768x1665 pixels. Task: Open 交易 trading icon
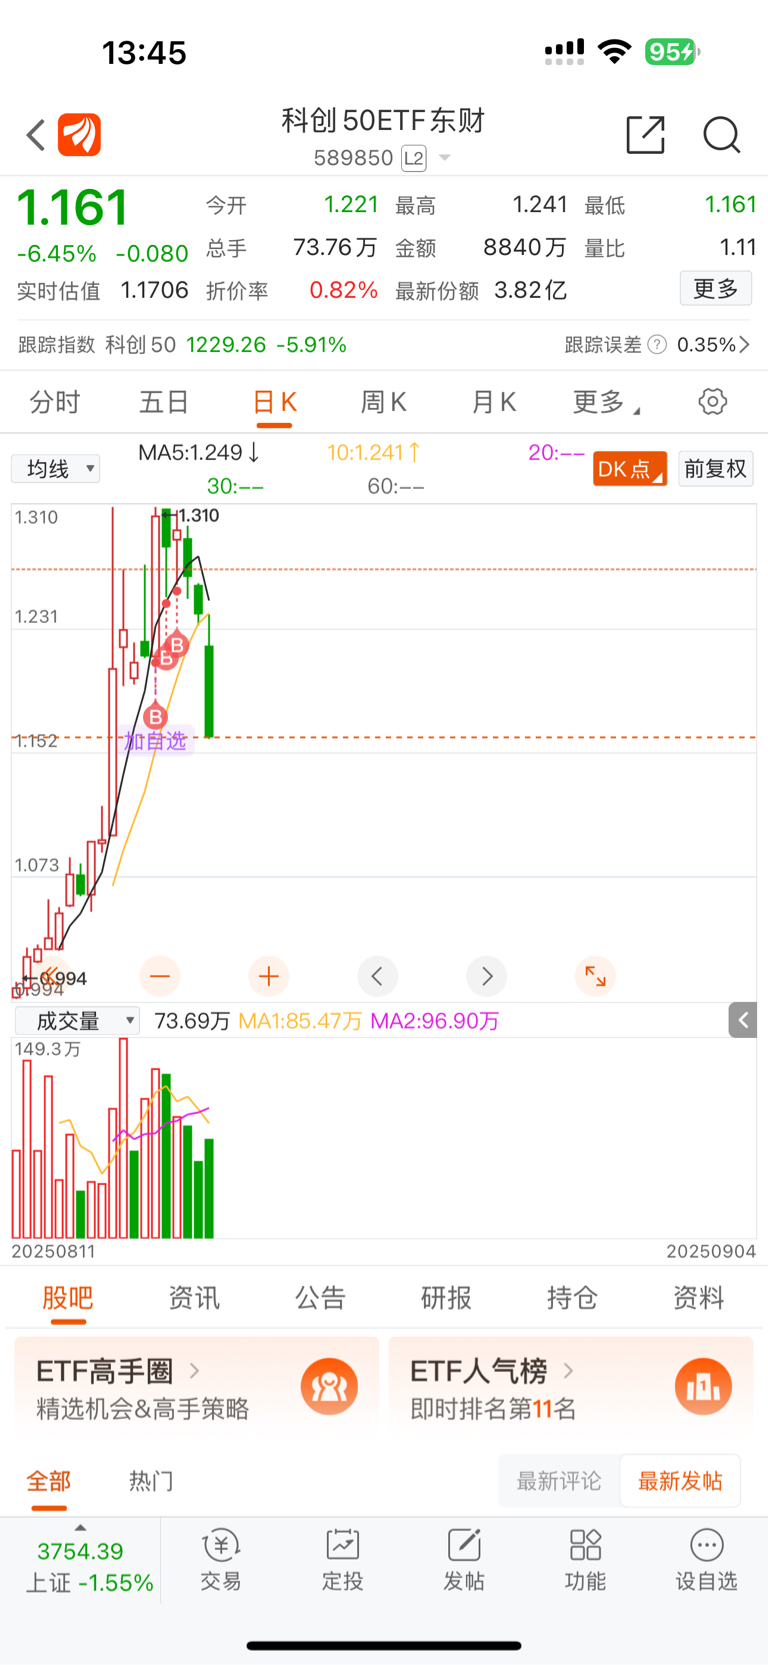(x=221, y=1560)
